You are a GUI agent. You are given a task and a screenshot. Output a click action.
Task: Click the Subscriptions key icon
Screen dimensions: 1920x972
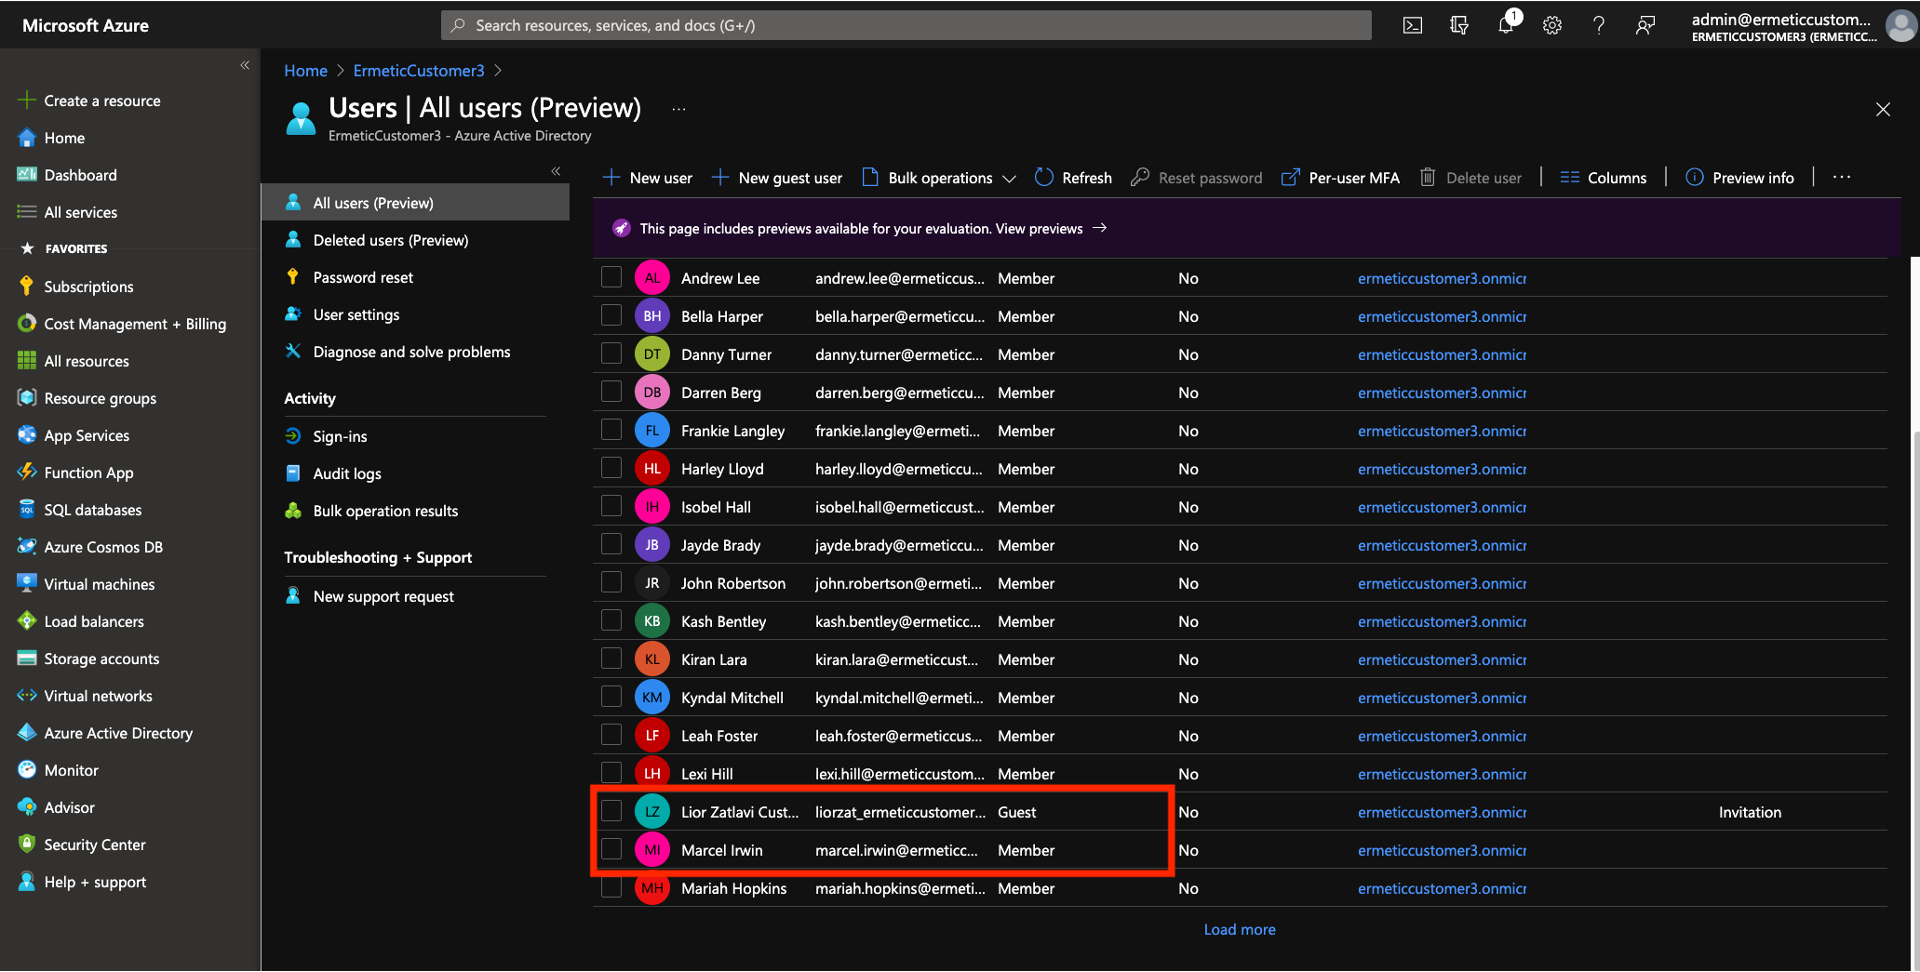click(27, 286)
